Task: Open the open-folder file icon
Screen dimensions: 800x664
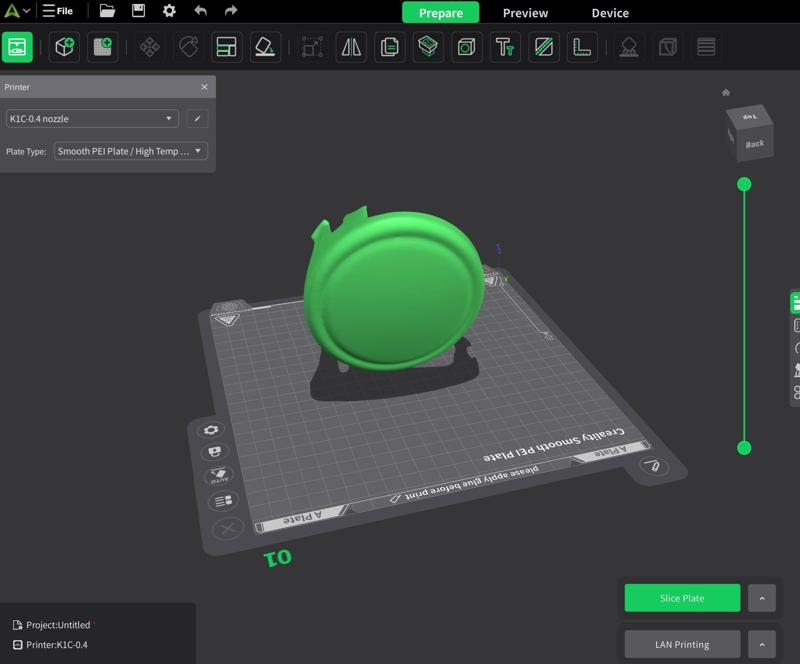Action: coord(107,11)
